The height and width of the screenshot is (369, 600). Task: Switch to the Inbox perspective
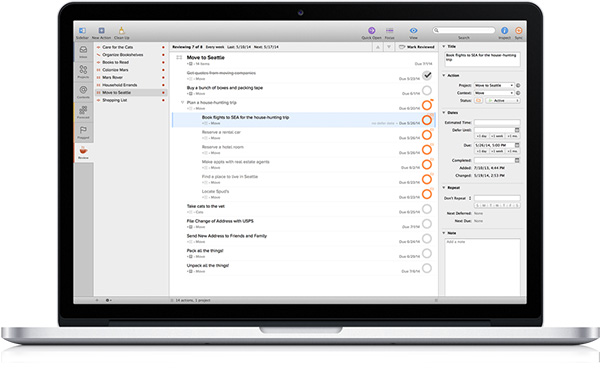[83, 52]
